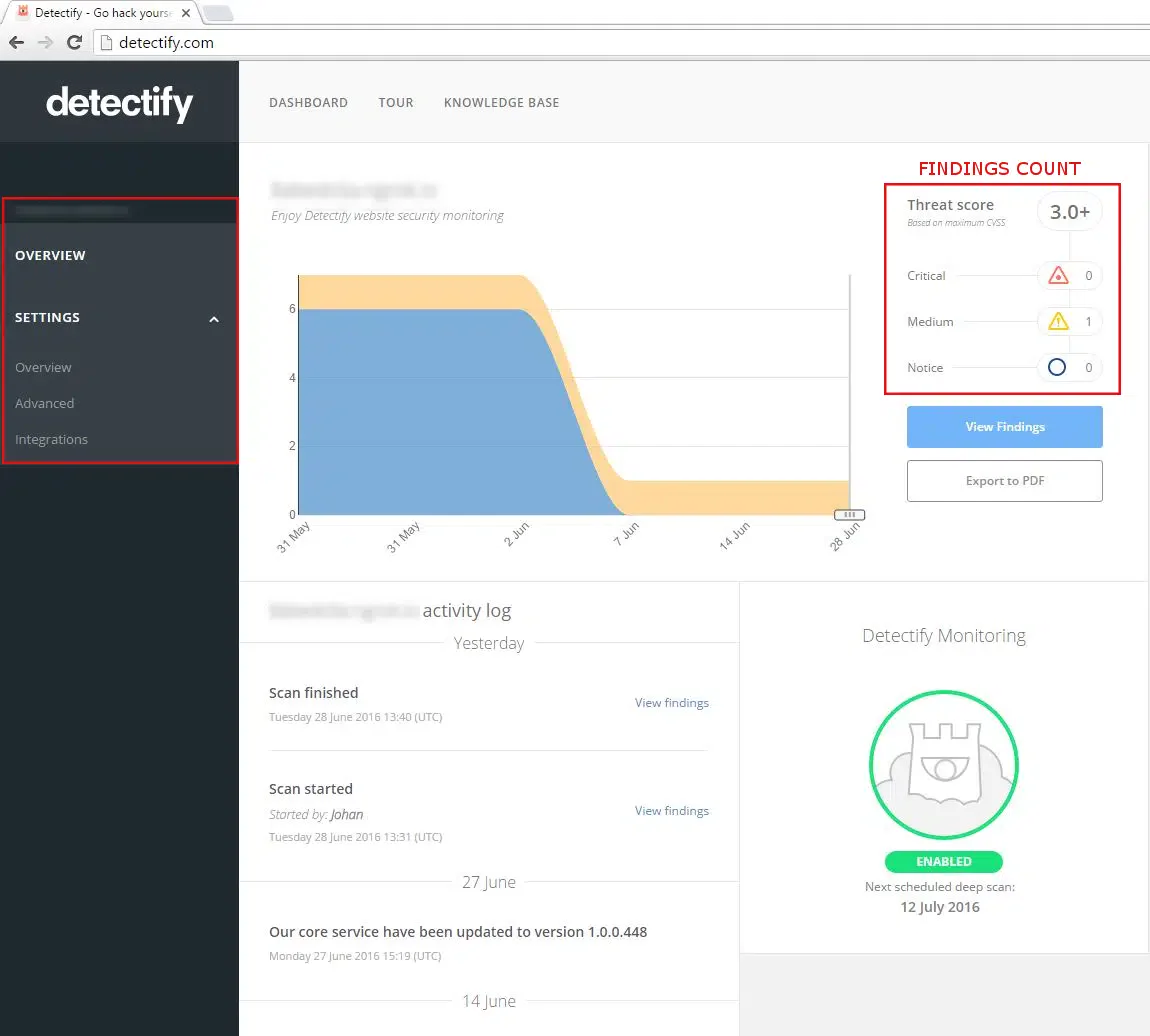
Task: Open the Export to PDF option
Action: coord(1004,481)
